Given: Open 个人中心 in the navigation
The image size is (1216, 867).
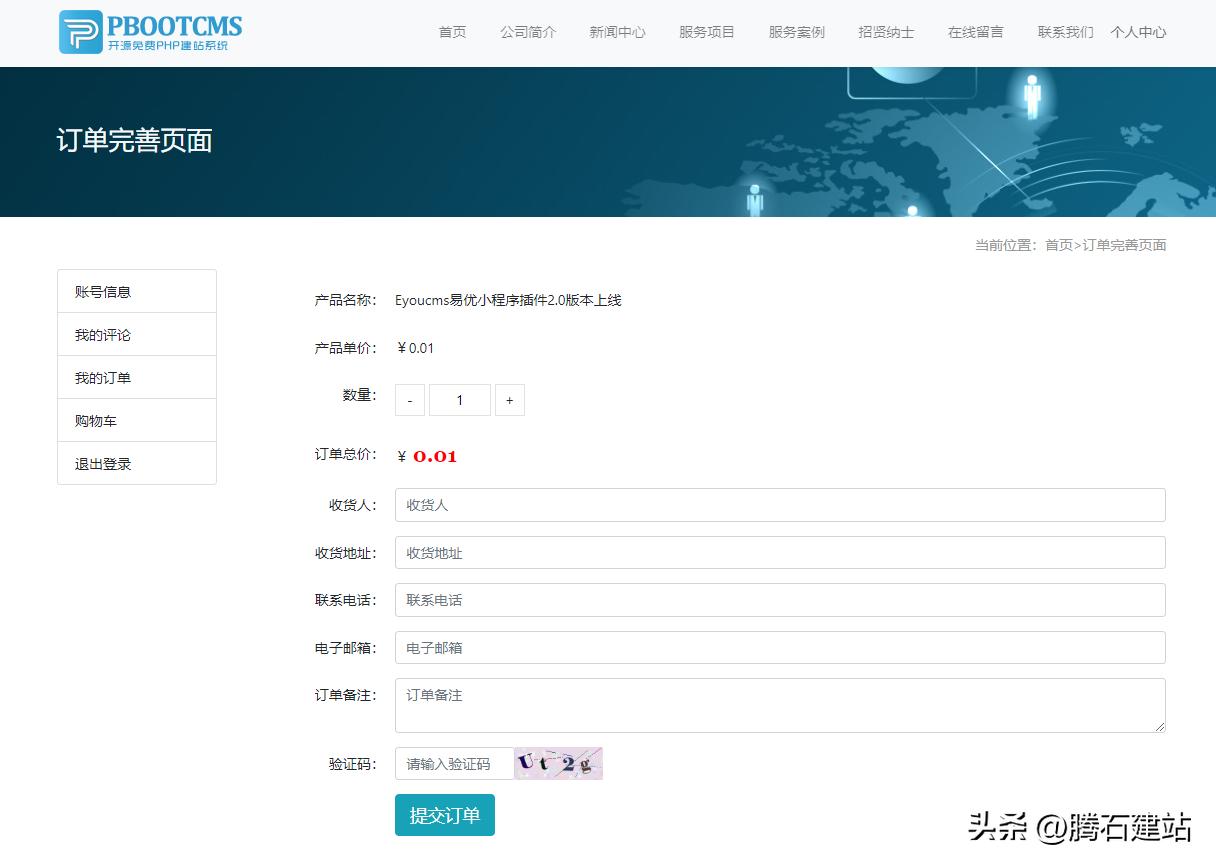Looking at the screenshot, I should pyautogui.click(x=1138, y=32).
